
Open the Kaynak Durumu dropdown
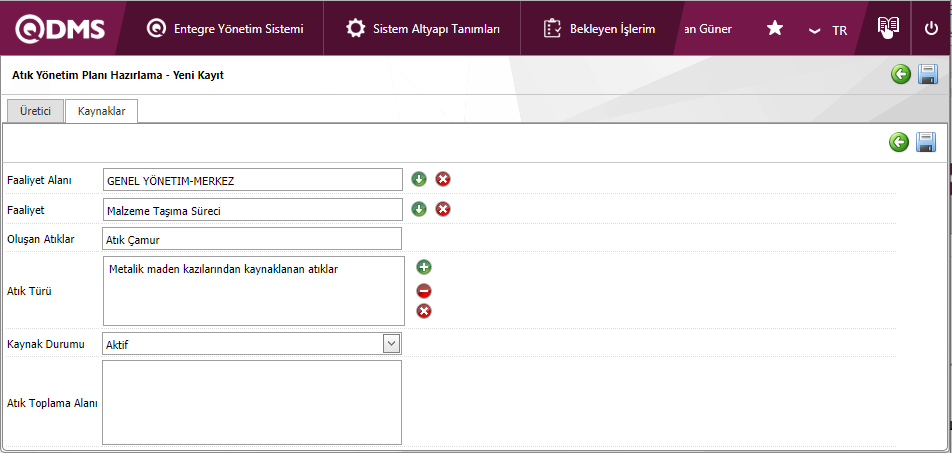252,344
